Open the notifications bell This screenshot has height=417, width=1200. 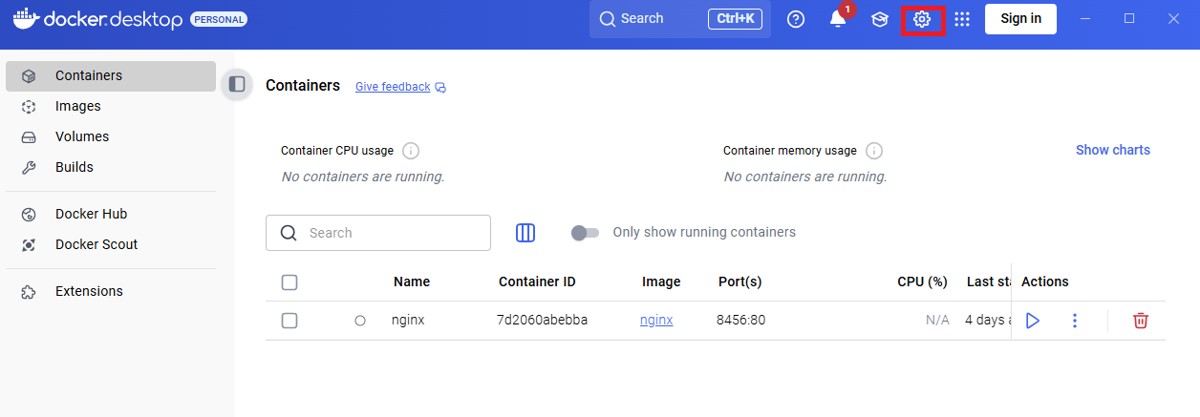pos(837,19)
